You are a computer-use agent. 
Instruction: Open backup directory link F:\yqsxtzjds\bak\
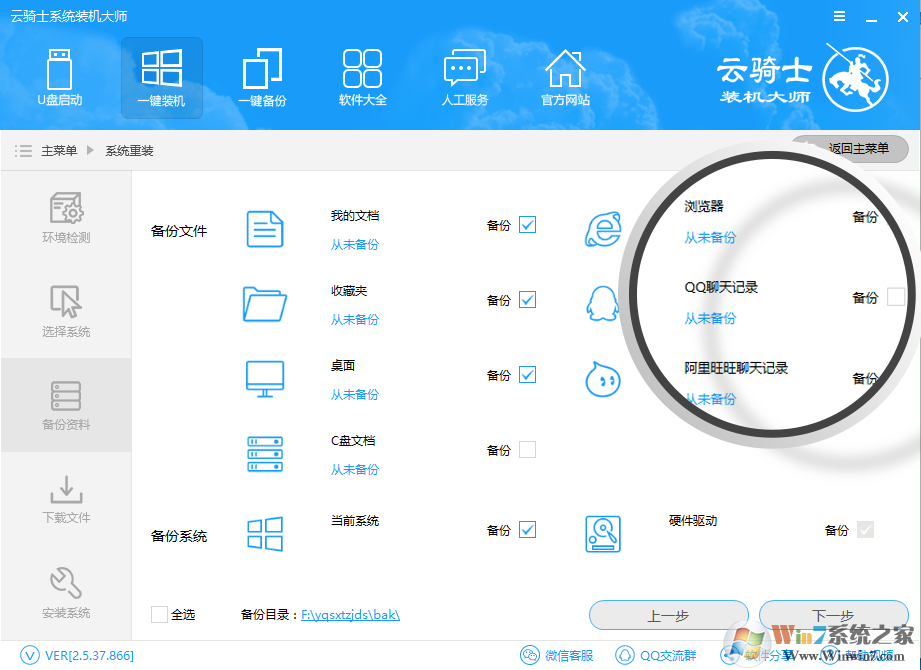(x=349, y=614)
